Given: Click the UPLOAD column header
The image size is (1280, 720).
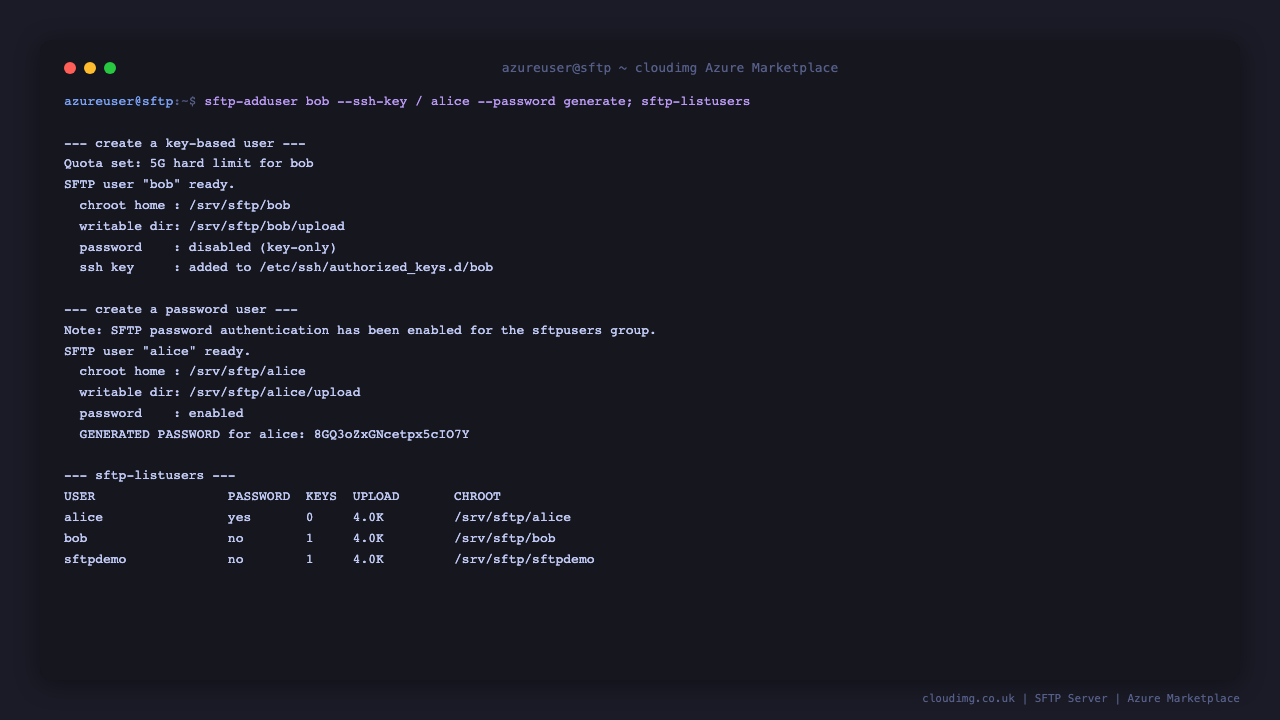Looking at the screenshot, I should click(376, 496).
